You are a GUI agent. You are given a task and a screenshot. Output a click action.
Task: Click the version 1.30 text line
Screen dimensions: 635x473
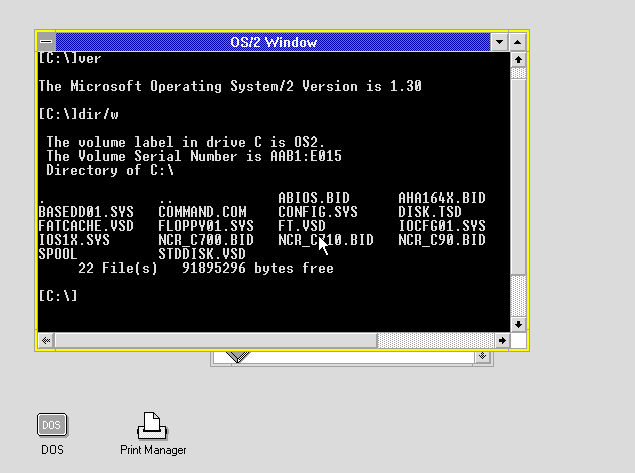click(x=230, y=86)
